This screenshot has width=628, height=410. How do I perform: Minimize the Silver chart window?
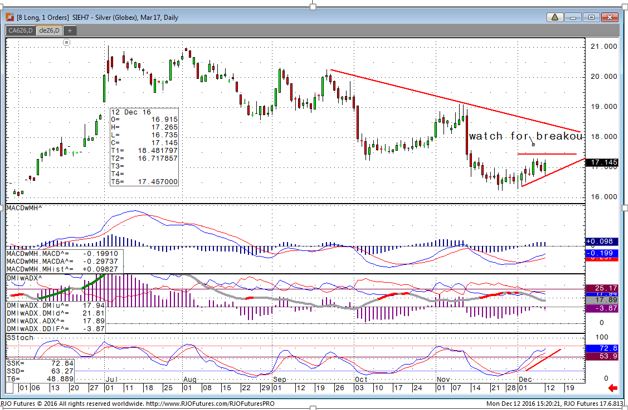(x=573, y=17)
